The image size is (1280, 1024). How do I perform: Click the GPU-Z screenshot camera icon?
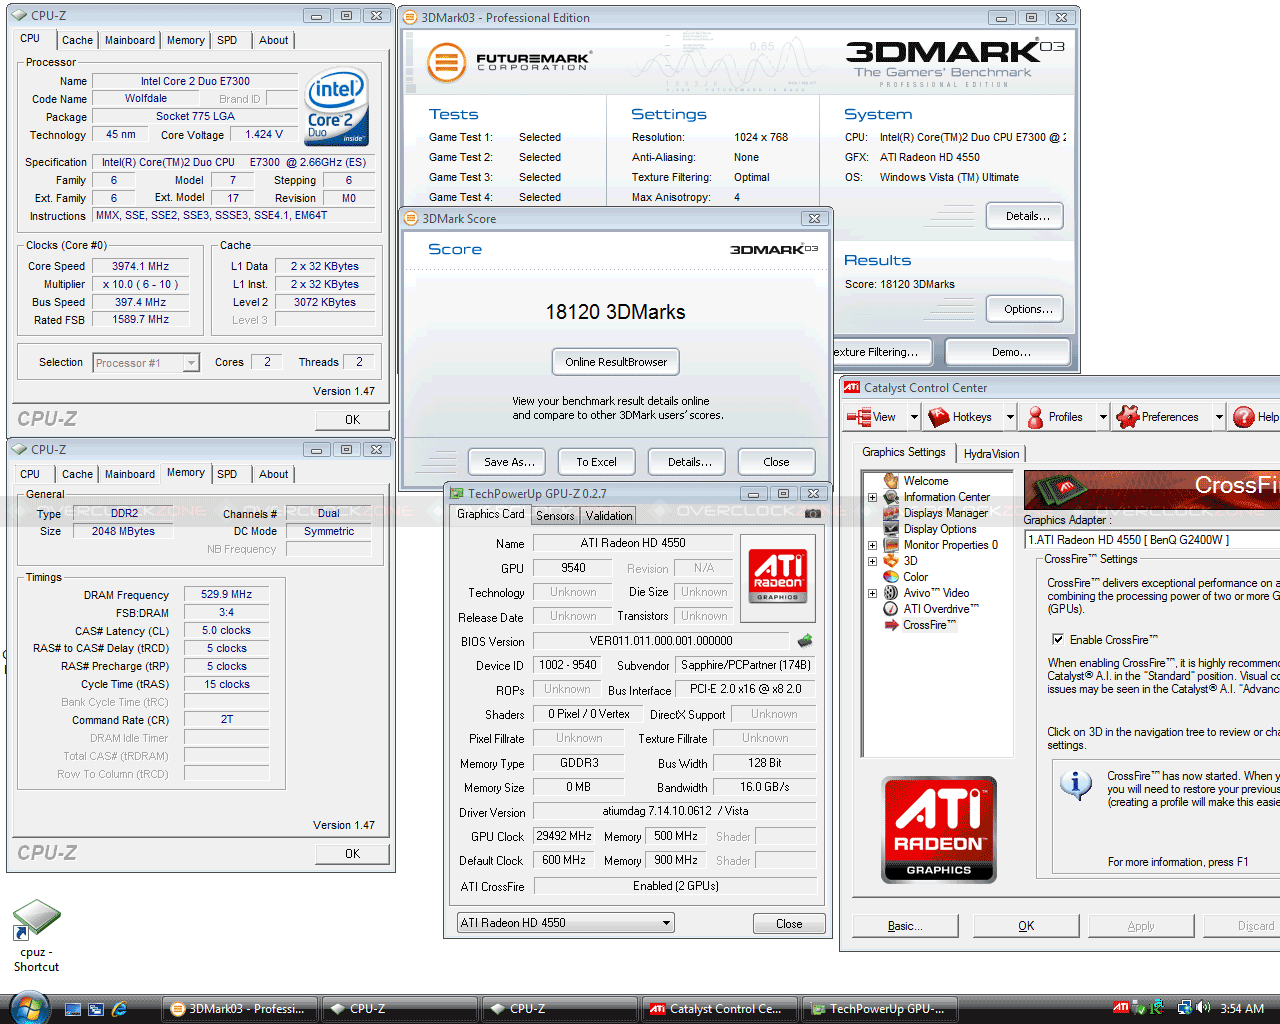click(x=813, y=514)
